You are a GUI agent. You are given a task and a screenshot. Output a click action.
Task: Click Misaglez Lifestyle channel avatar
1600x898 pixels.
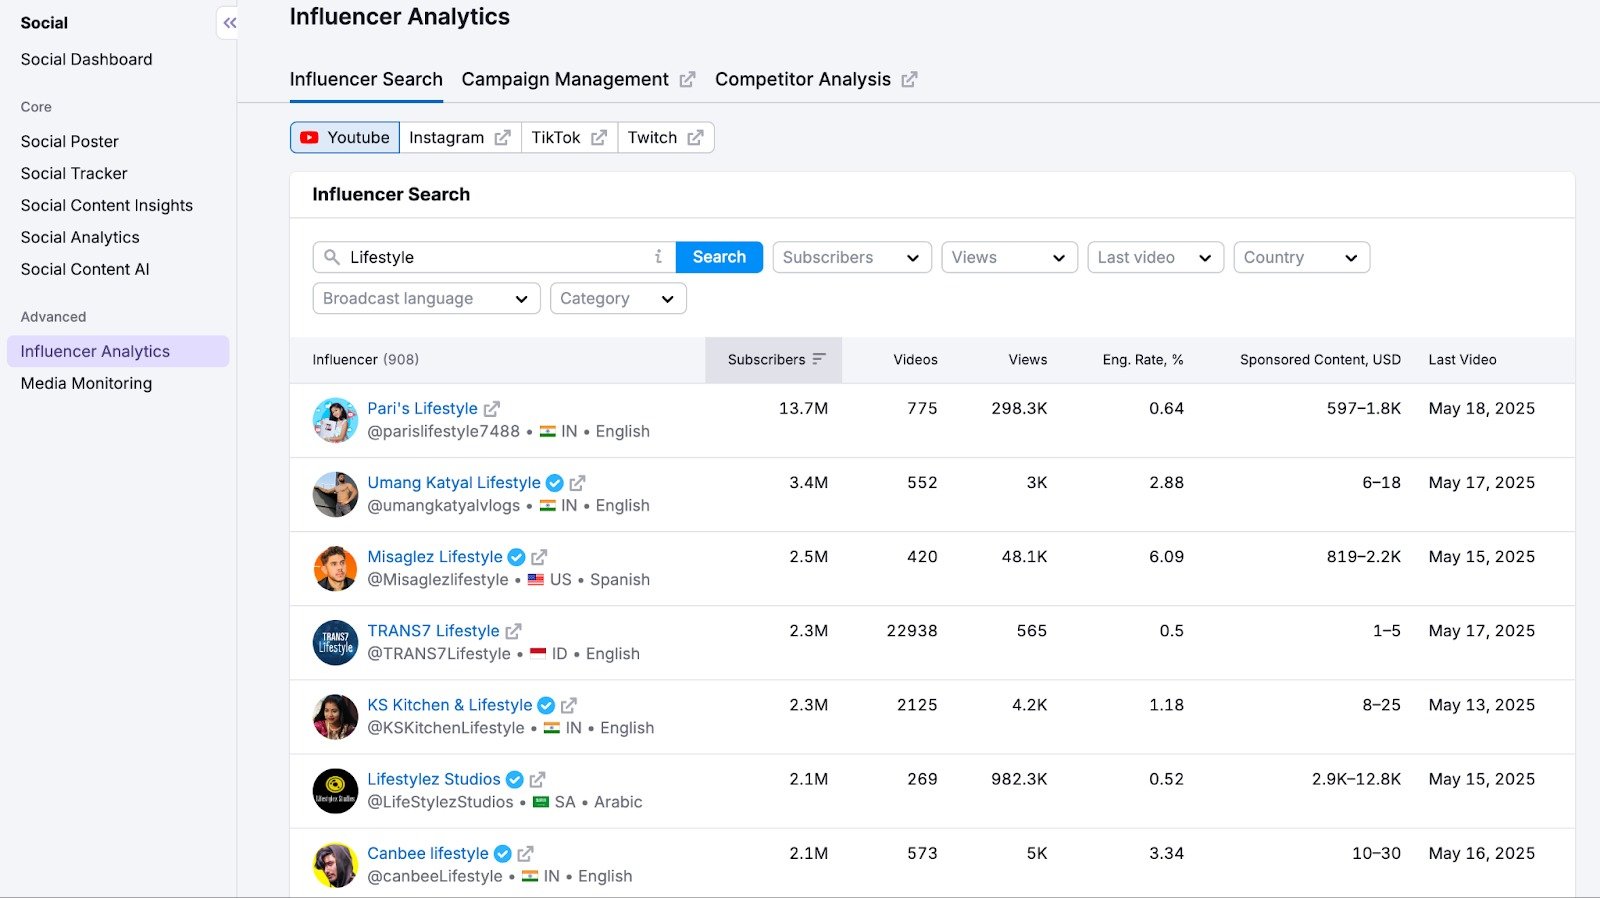335,569
